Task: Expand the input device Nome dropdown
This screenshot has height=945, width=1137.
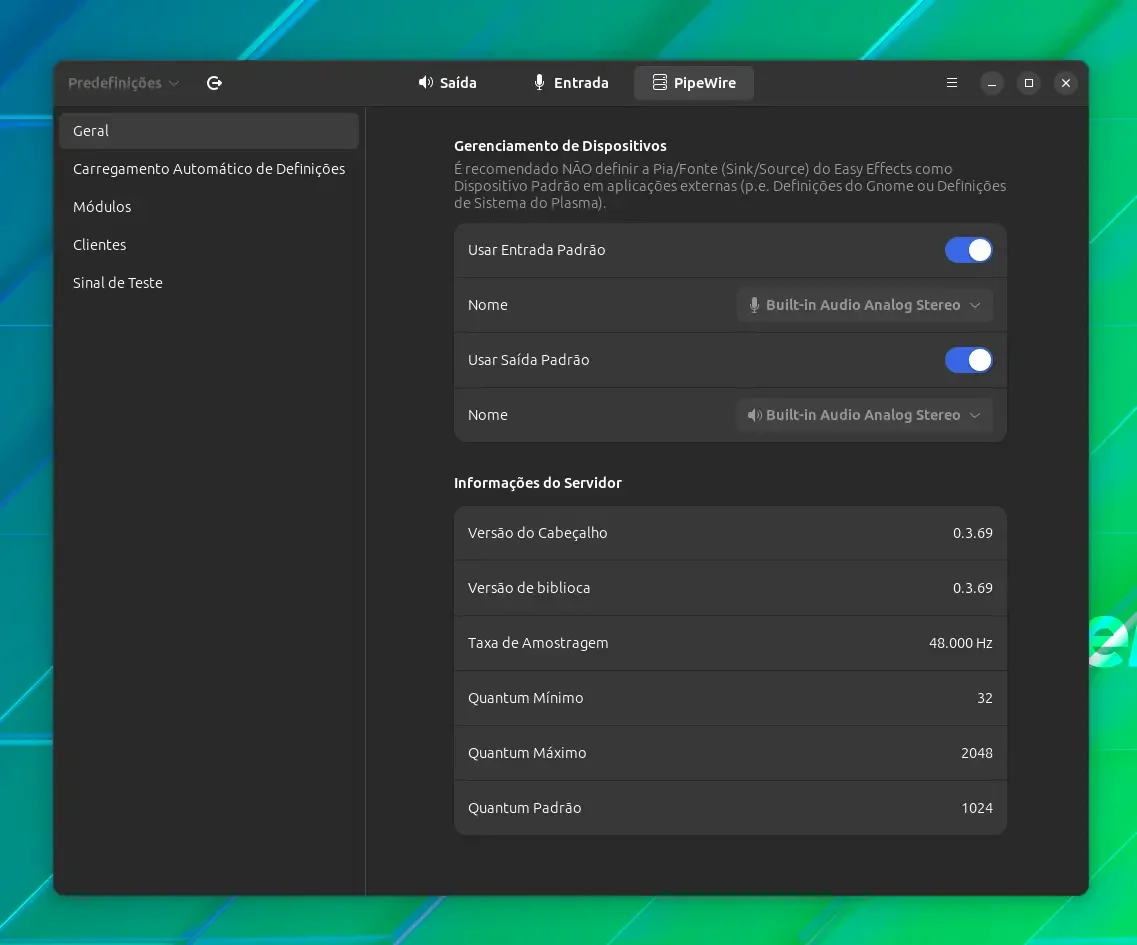Action: pos(864,305)
